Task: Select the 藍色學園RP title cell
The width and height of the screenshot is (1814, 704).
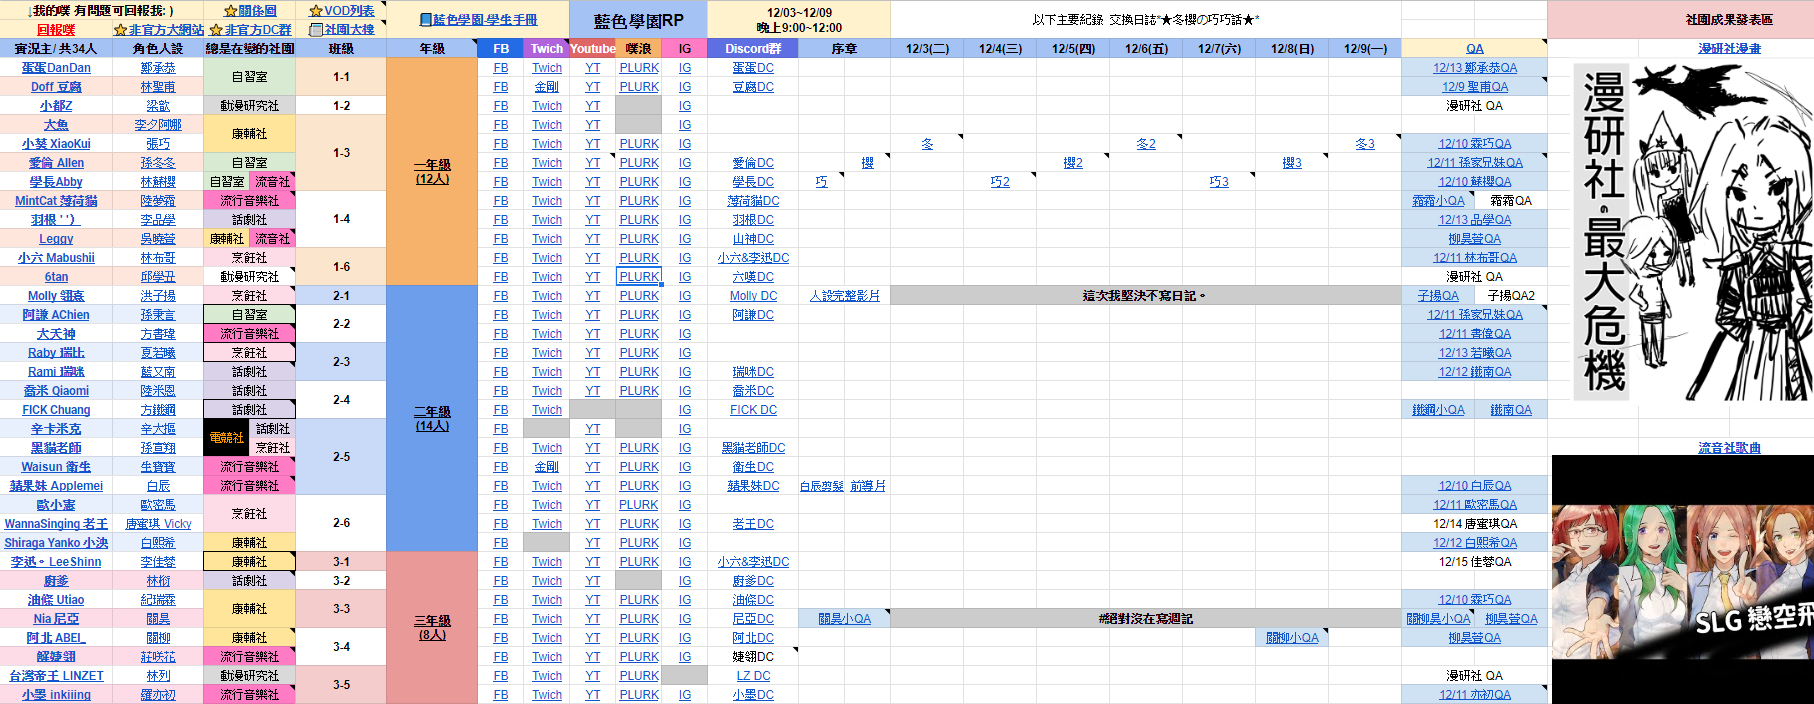Action: [x=638, y=20]
